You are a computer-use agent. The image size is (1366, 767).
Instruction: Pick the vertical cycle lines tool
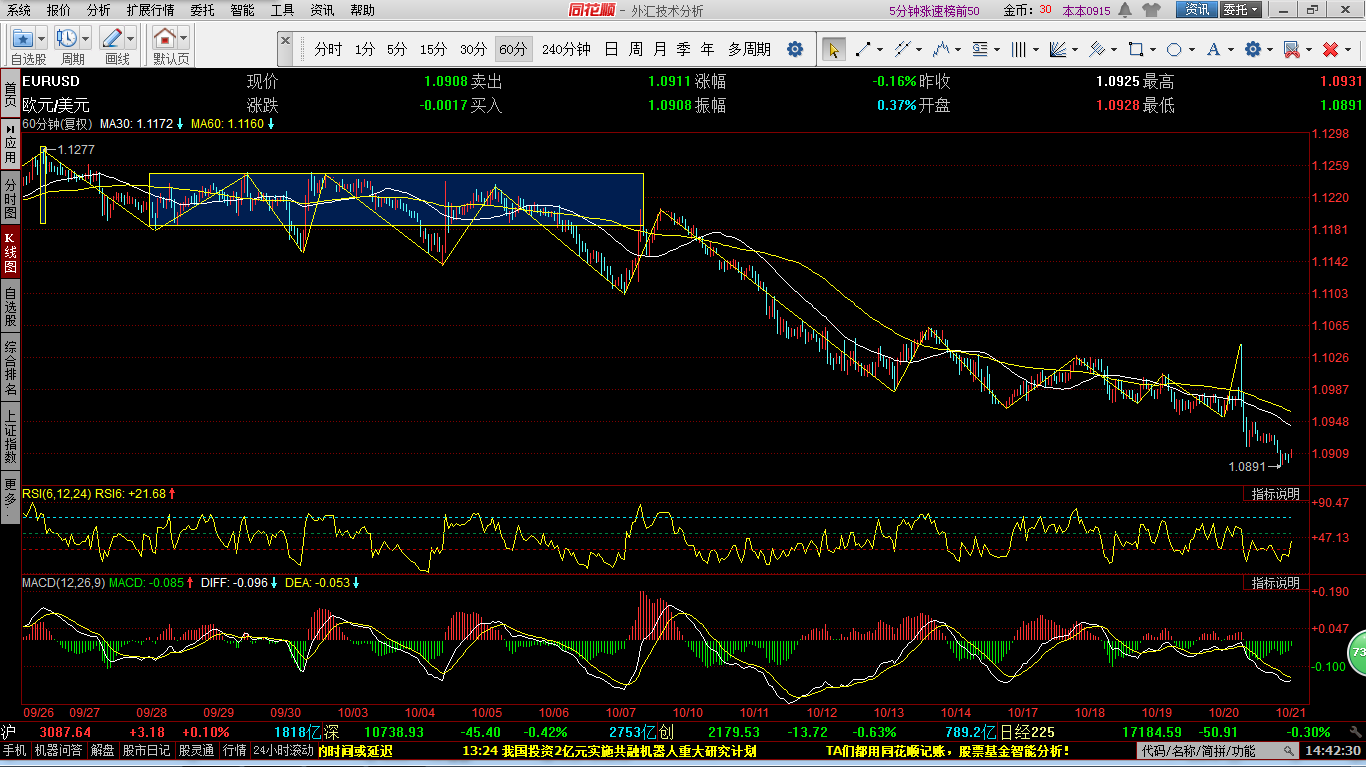pos(1018,49)
